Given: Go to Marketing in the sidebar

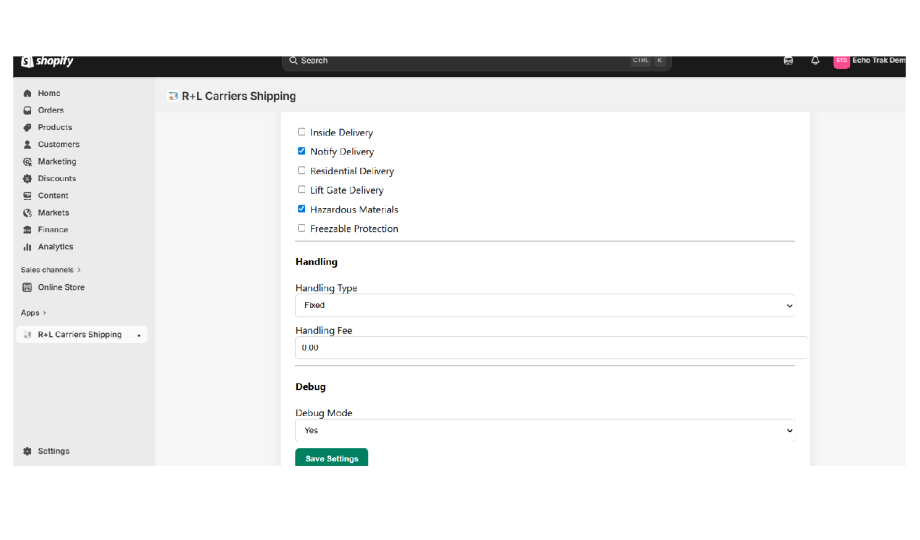Looking at the screenshot, I should pos(57,161).
